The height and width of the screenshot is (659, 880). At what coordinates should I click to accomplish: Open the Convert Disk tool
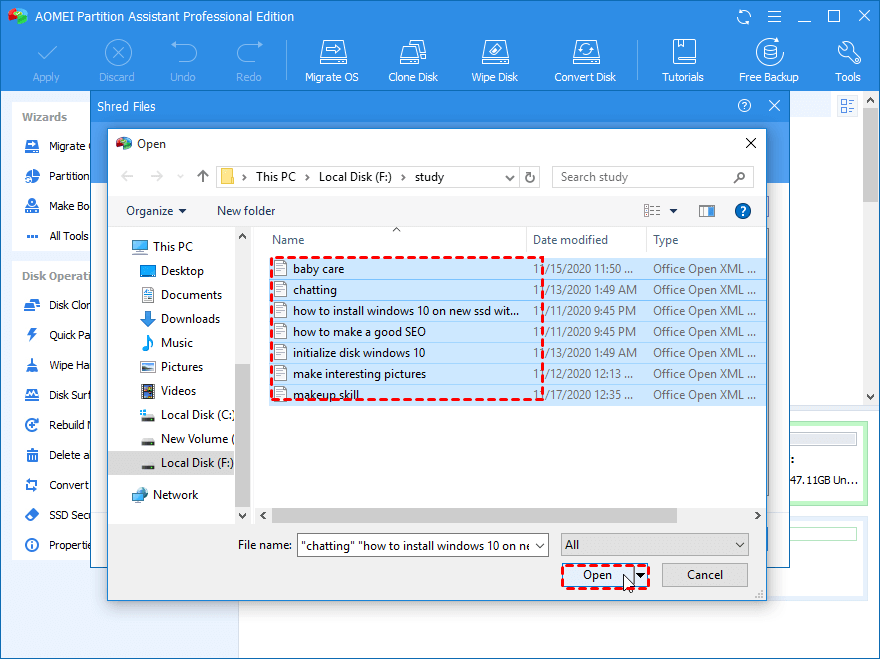pyautogui.click(x=585, y=61)
